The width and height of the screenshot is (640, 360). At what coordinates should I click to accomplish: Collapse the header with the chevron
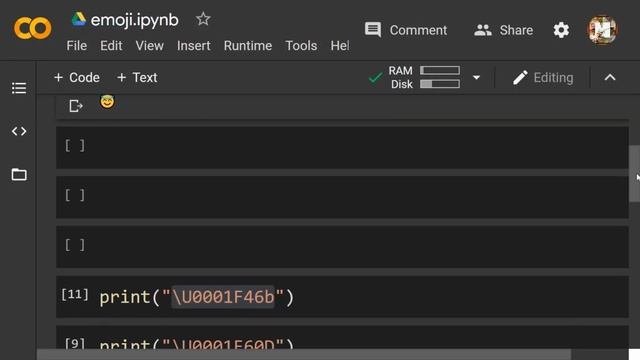(x=610, y=78)
